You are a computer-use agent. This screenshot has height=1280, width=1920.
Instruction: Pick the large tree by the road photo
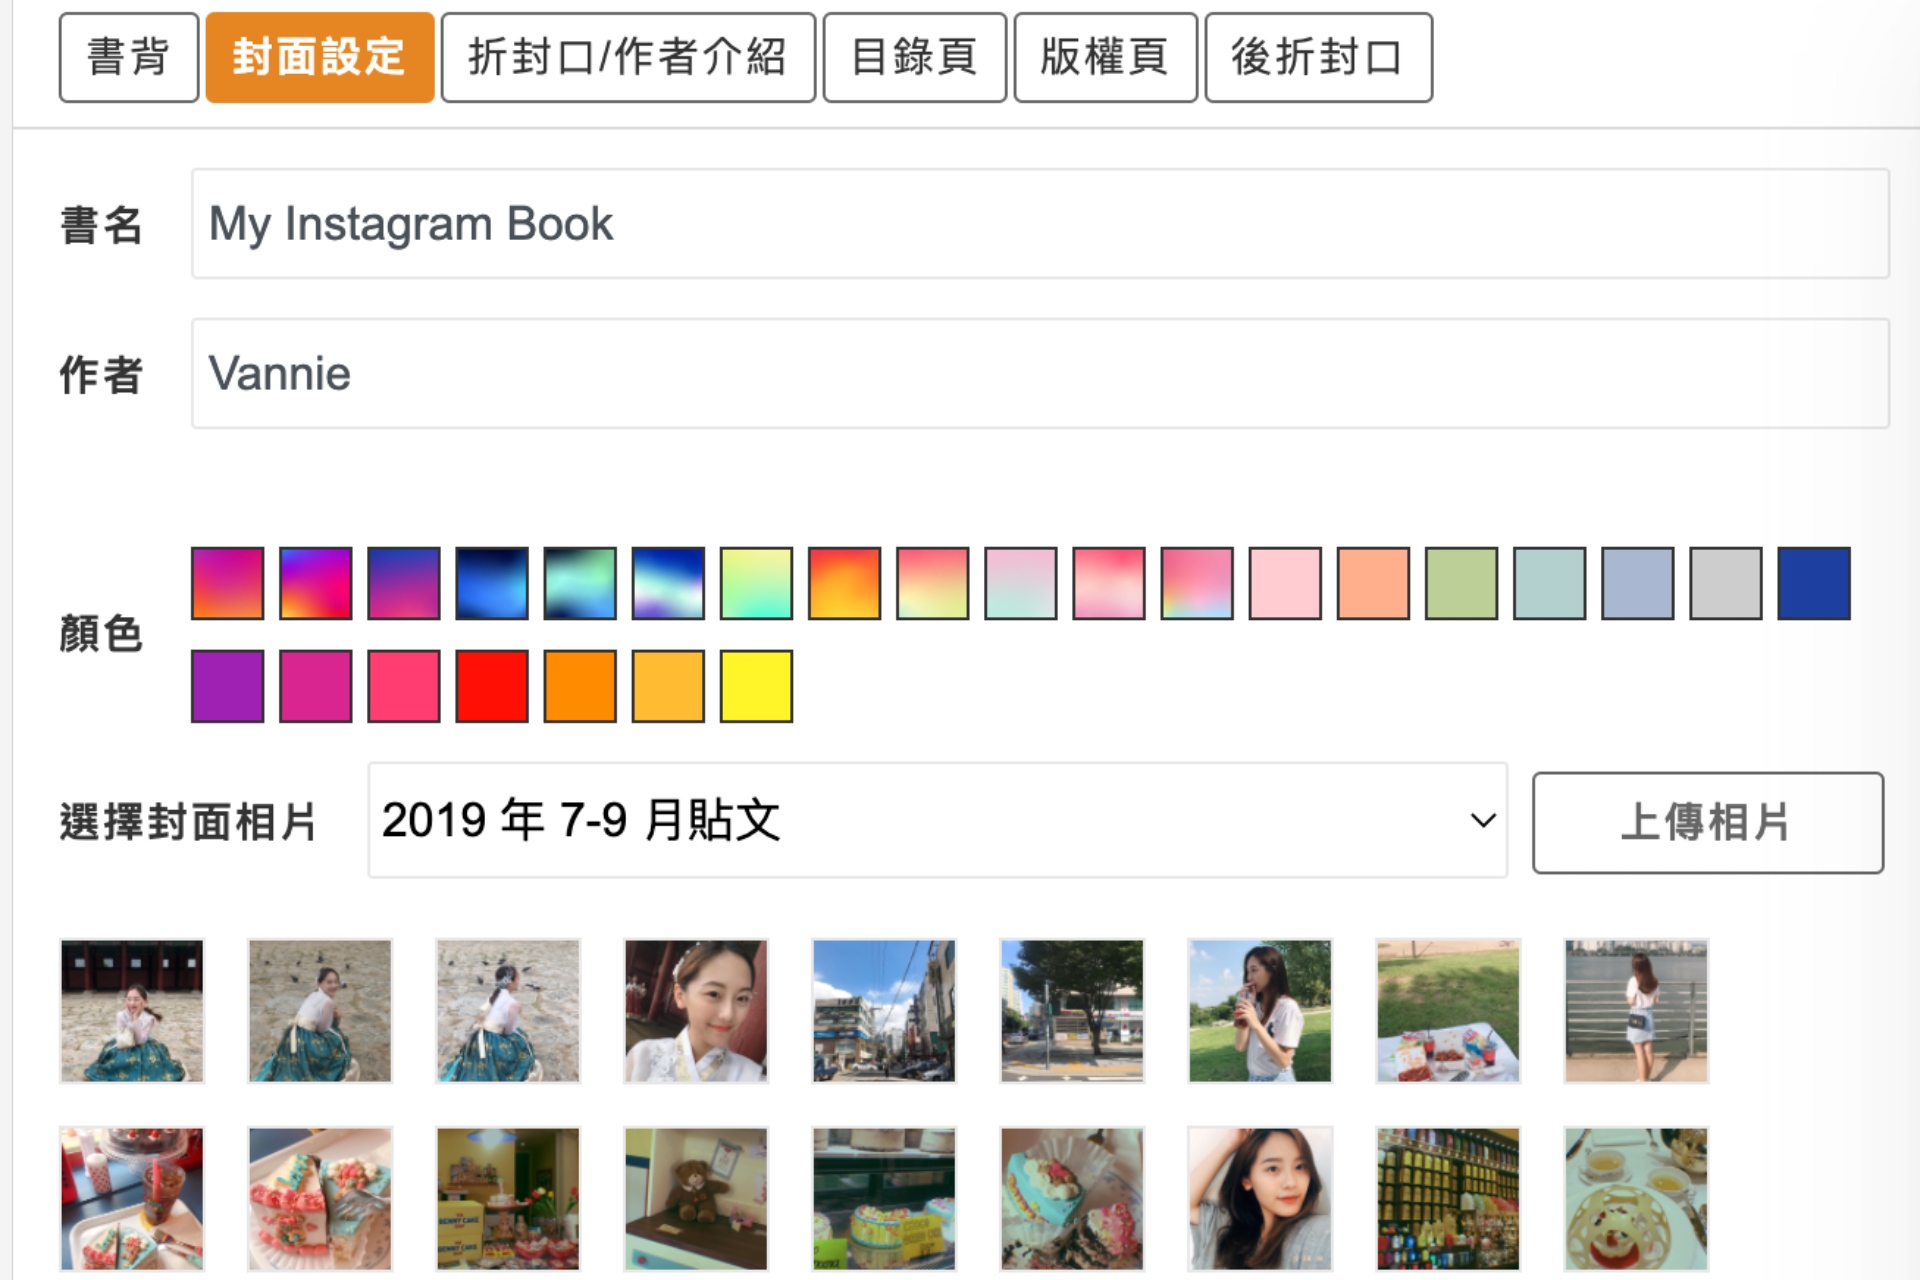1072,1011
